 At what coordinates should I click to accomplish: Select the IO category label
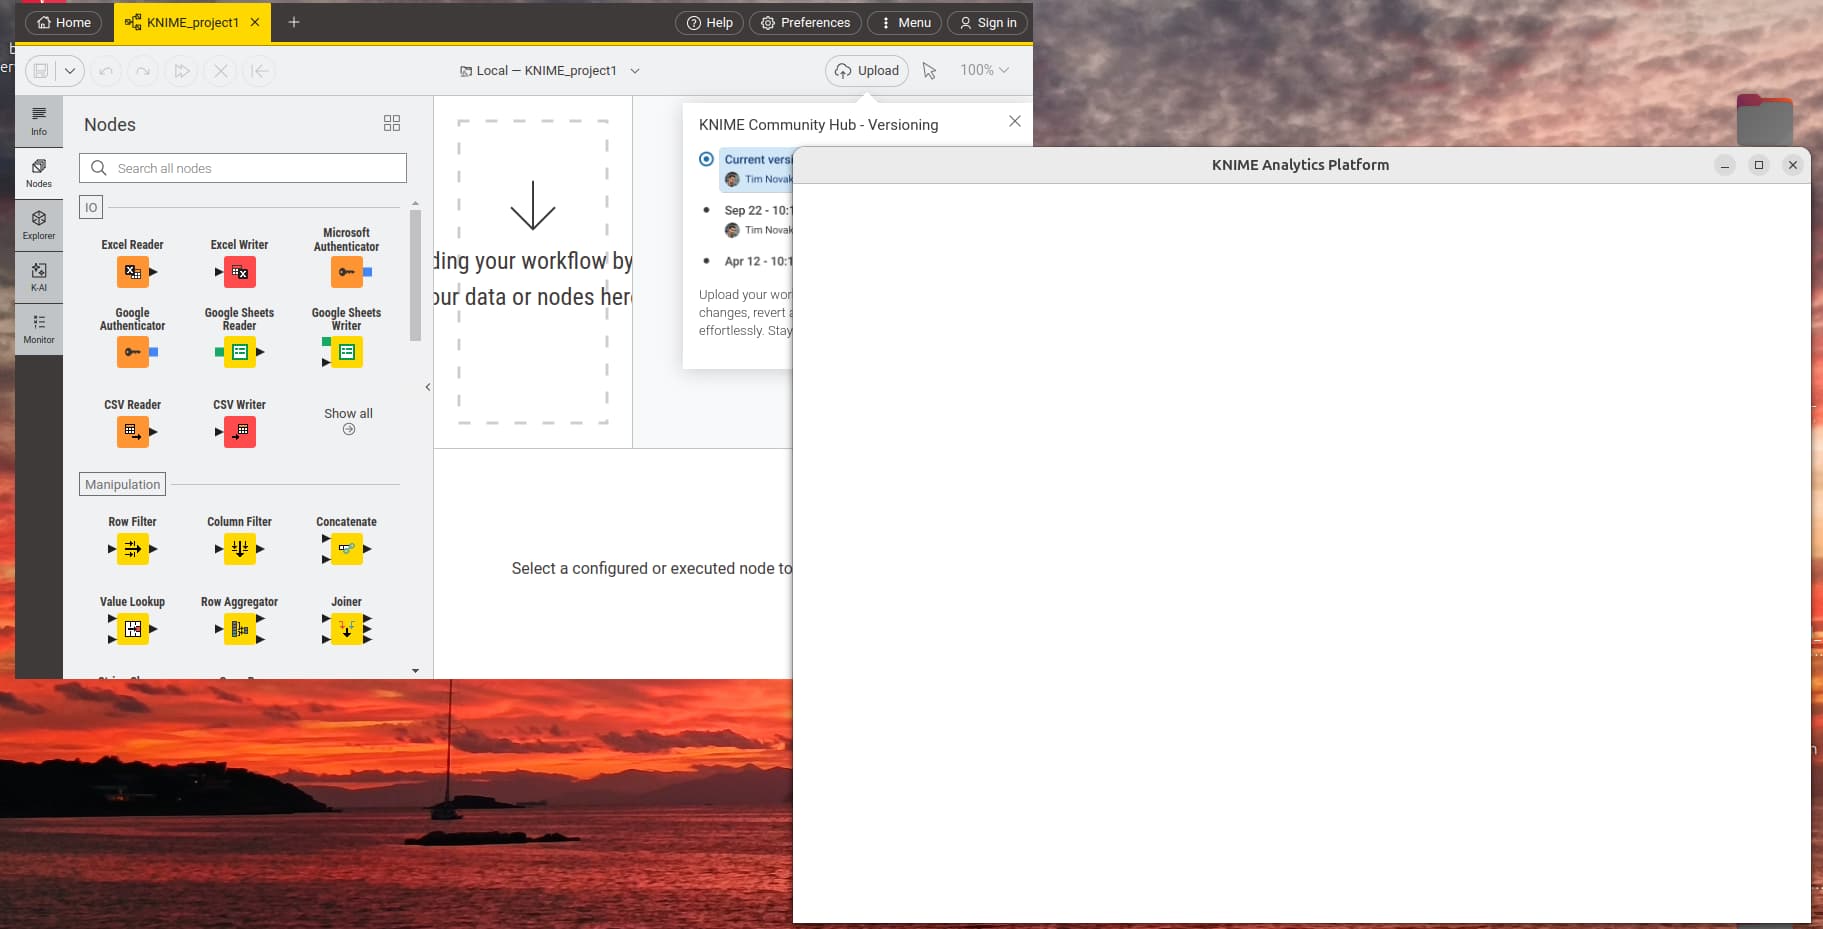click(x=91, y=207)
